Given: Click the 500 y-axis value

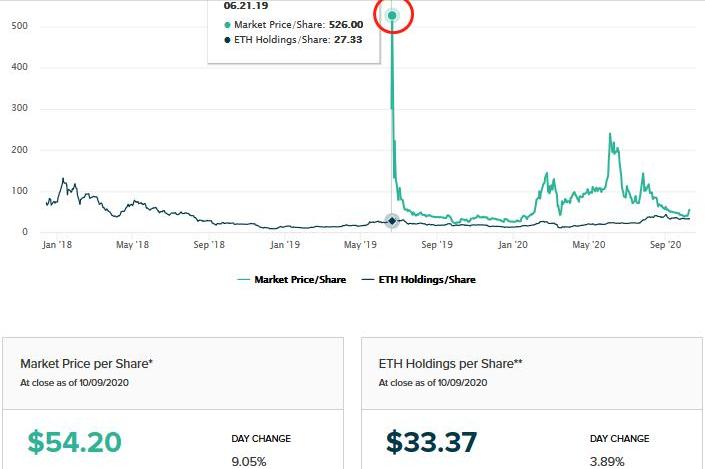Looking at the screenshot, I should click(19, 26).
